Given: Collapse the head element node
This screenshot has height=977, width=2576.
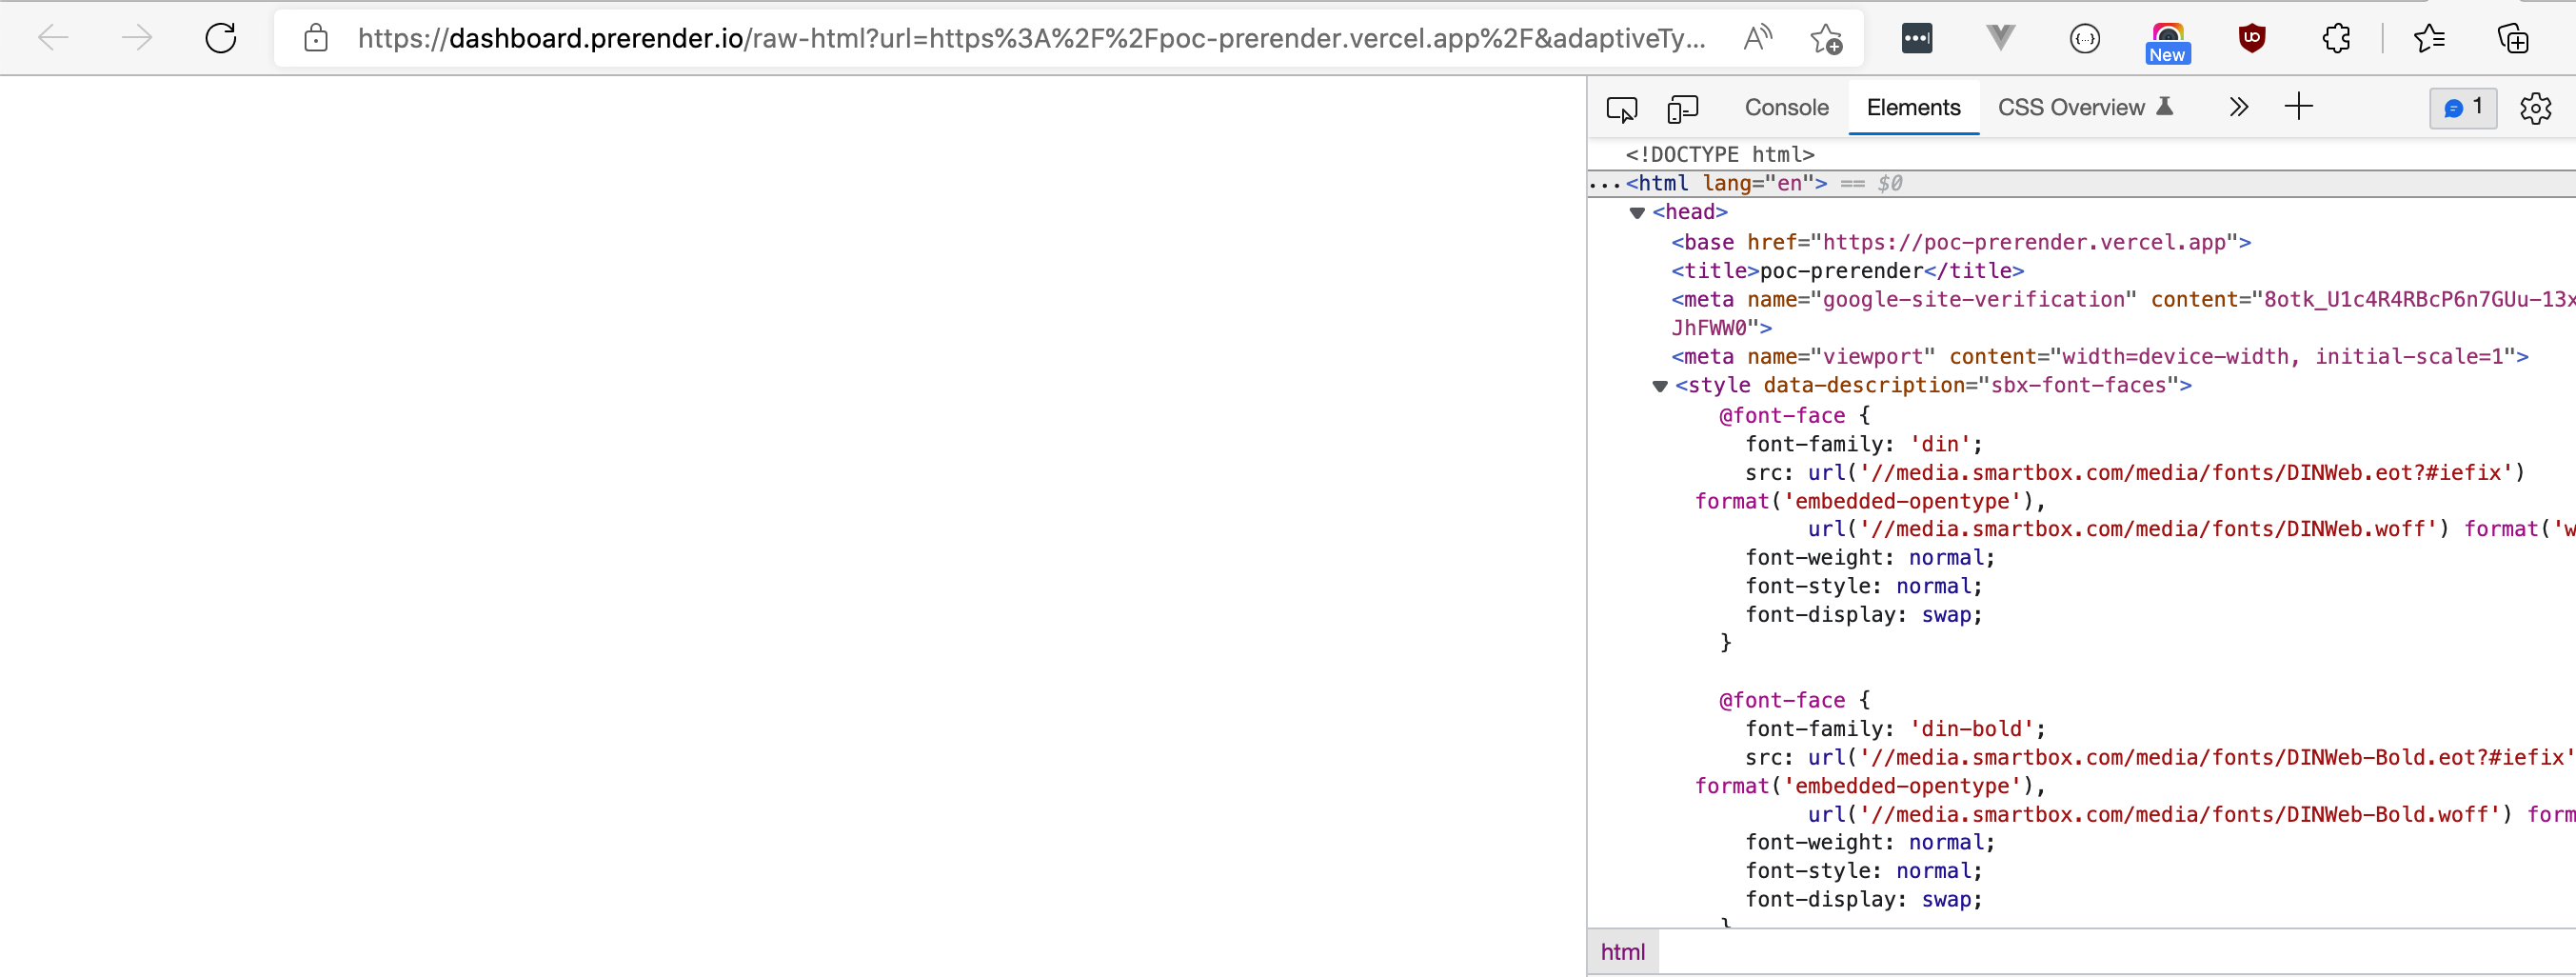Looking at the screenshot, I should tap(1637, 212).
